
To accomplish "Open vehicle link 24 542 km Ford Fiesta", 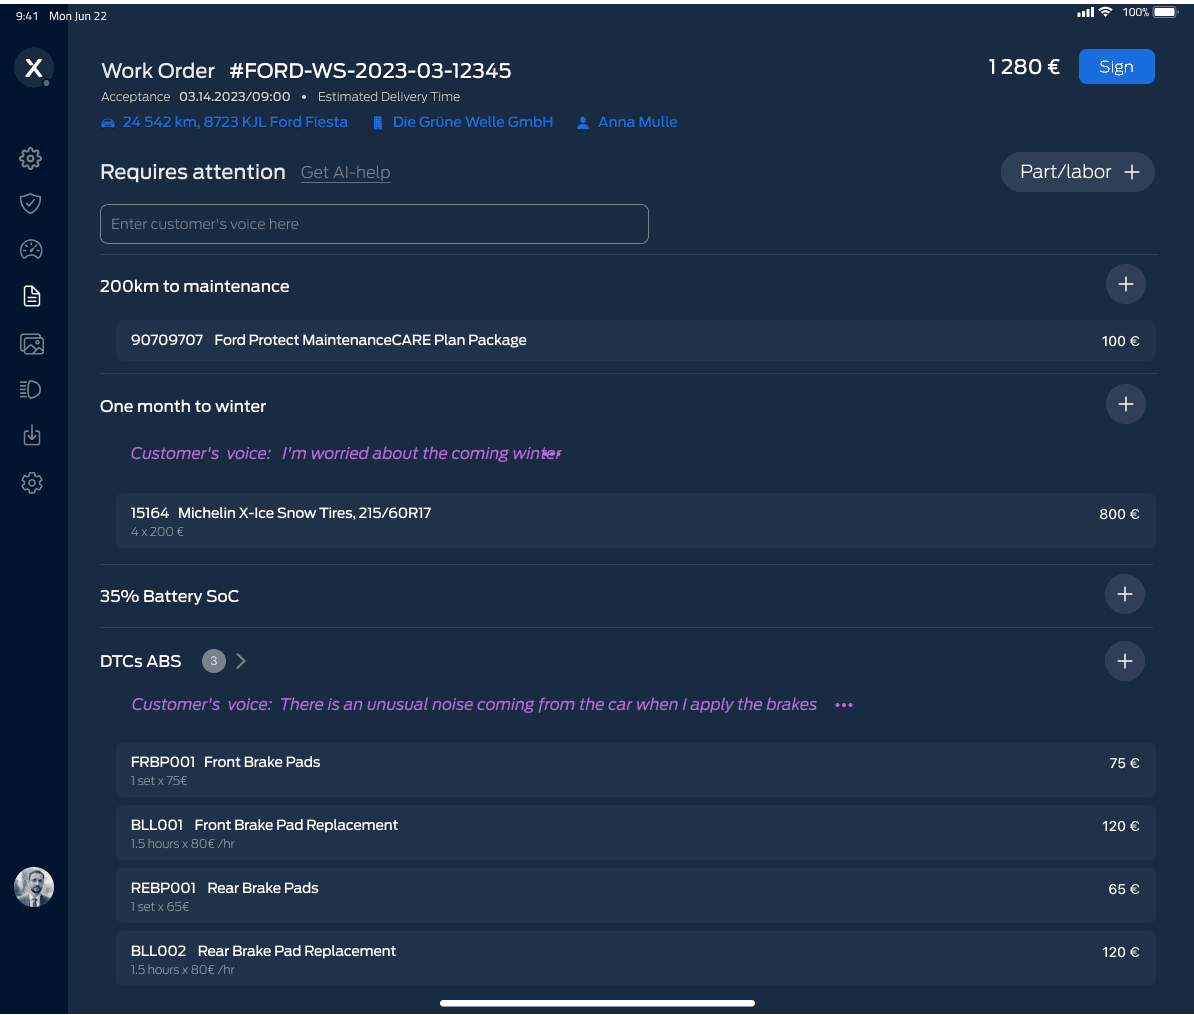I will 235,122.
